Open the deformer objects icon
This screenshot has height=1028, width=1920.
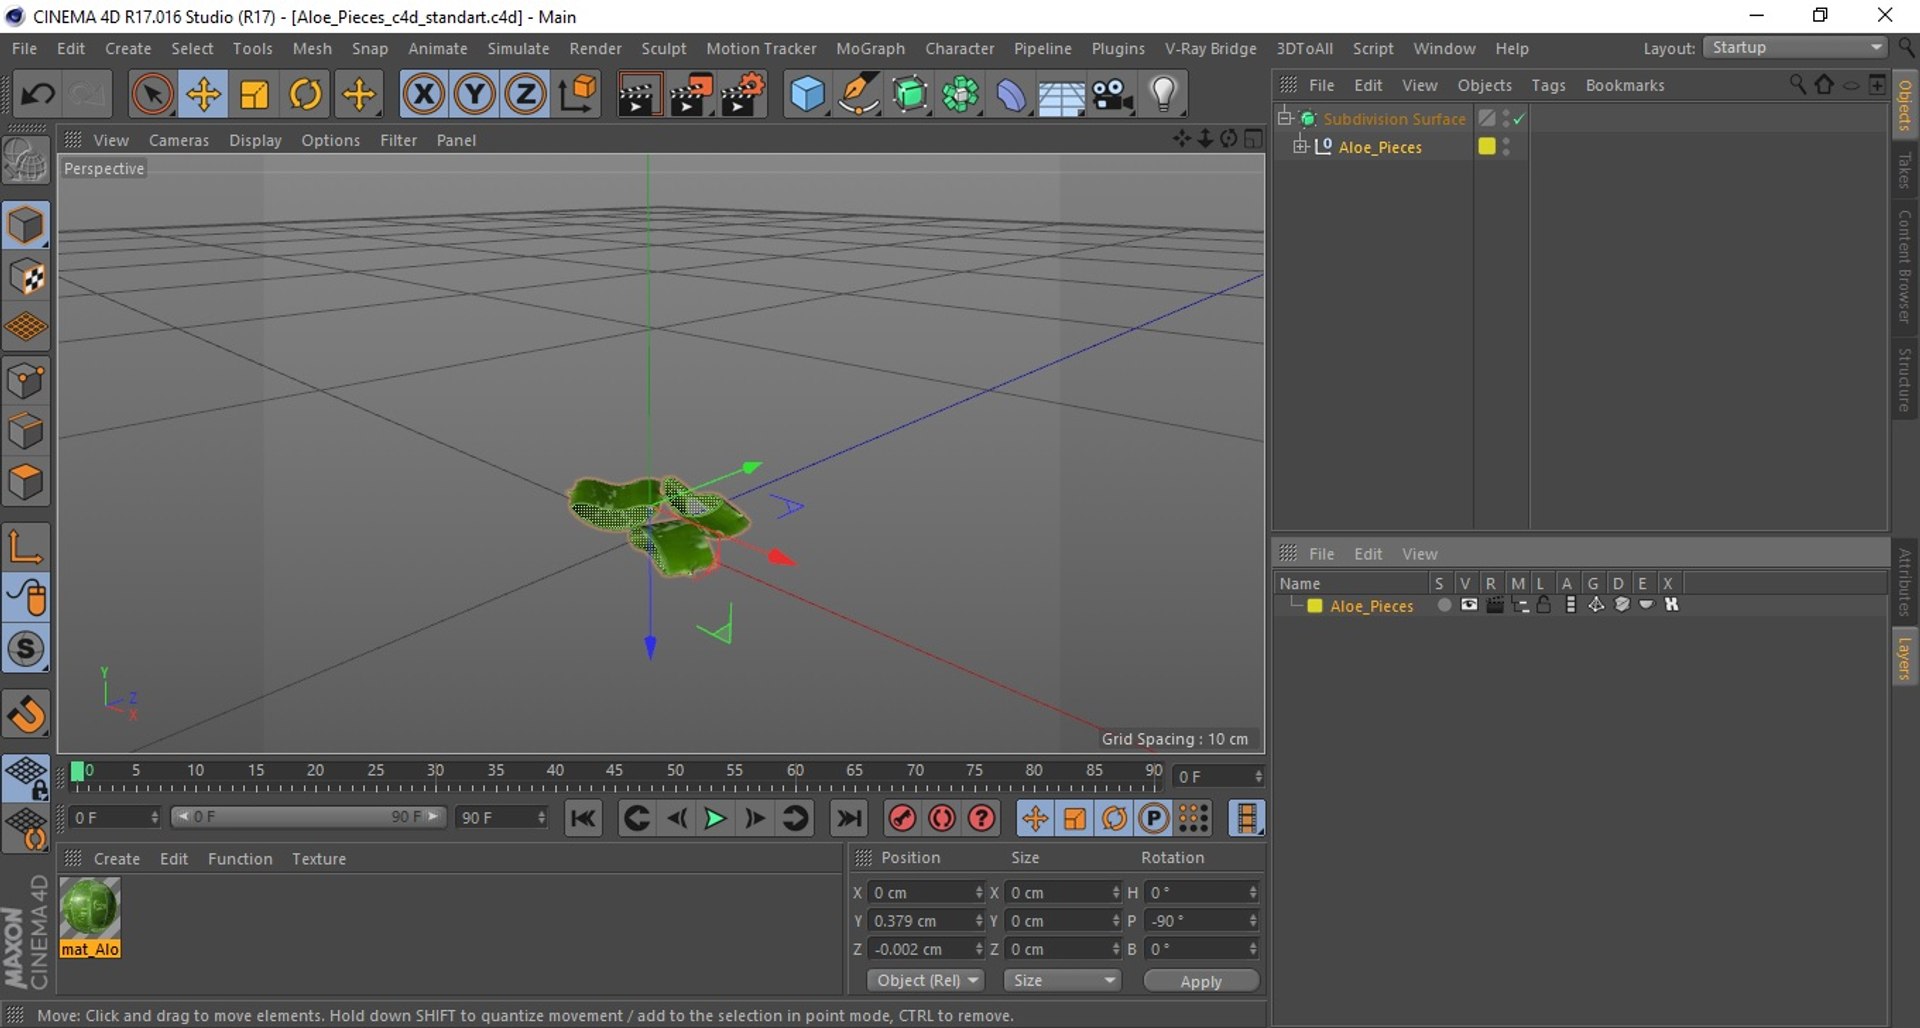point(1011,95)
